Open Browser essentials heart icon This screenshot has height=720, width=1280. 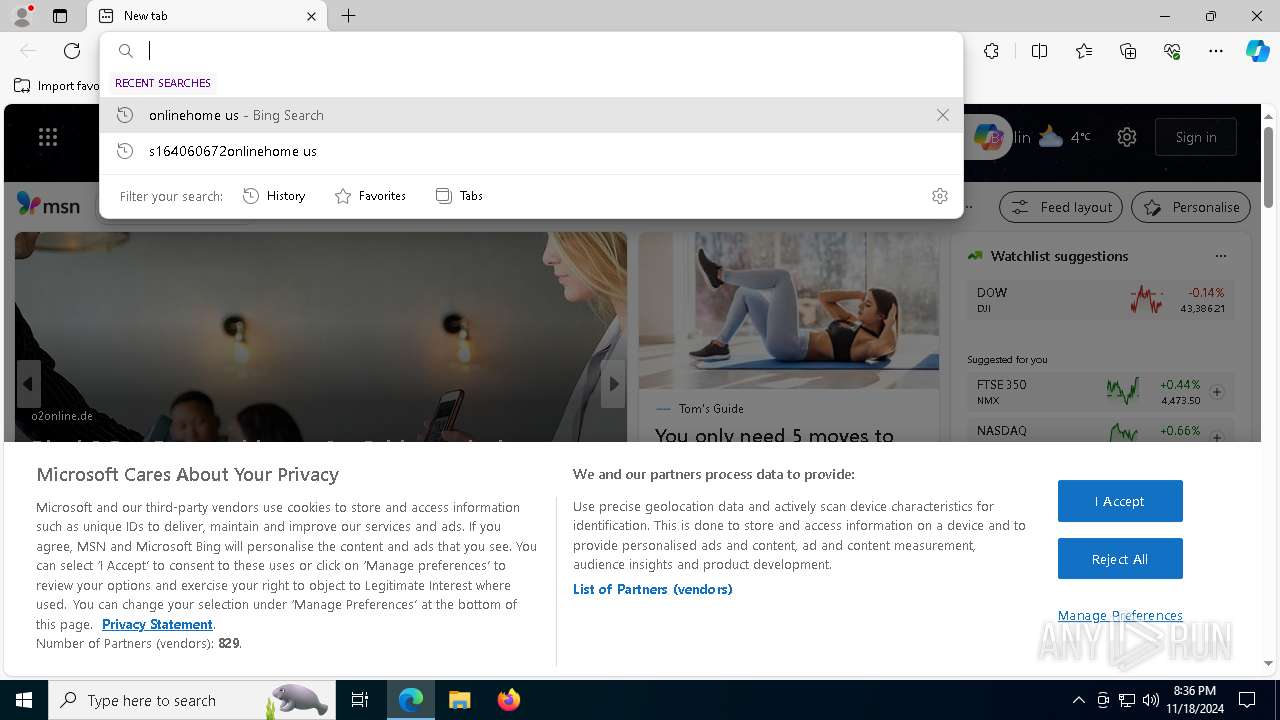point(1172,51)
